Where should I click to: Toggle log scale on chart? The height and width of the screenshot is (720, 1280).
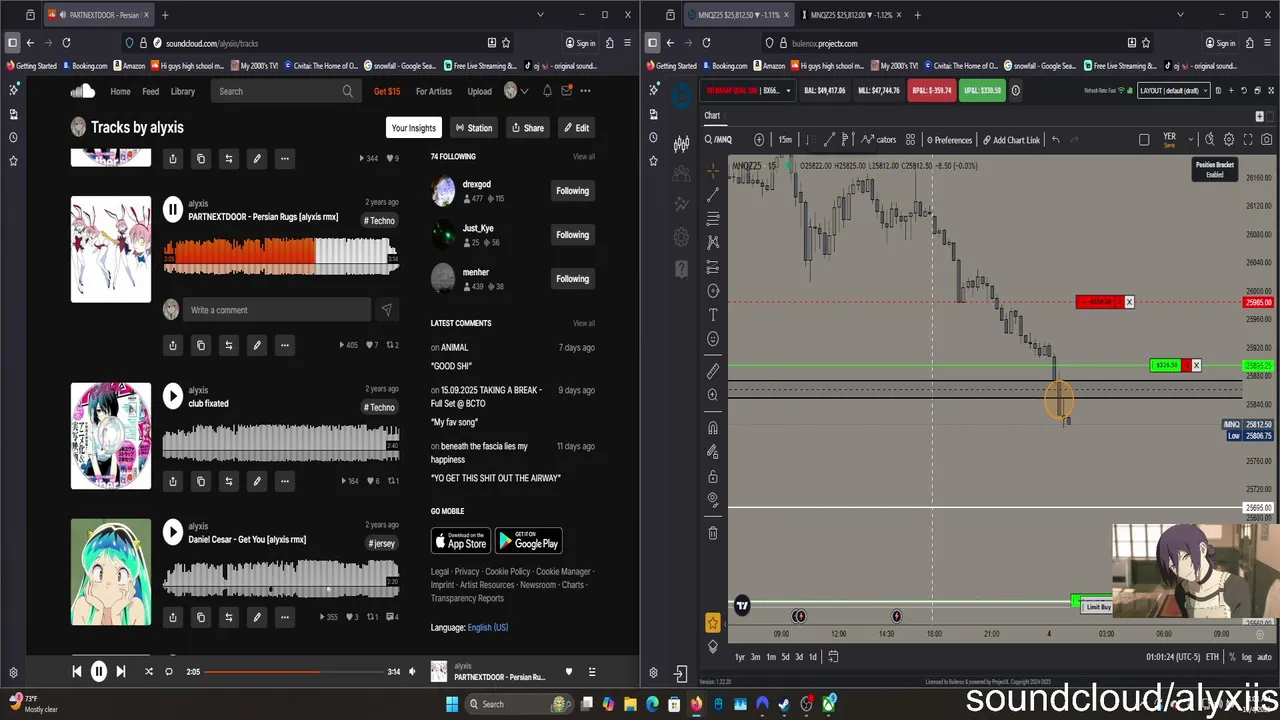1246,657
